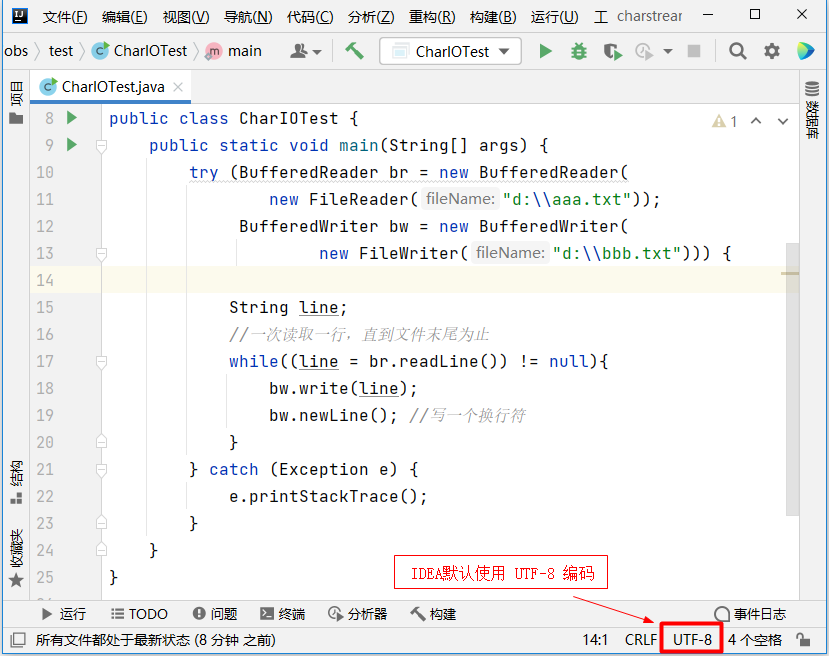Click the yellow stripe marker on scrollbar
The height and width of the screenshot is (656, 829).
tap(789, 273)
